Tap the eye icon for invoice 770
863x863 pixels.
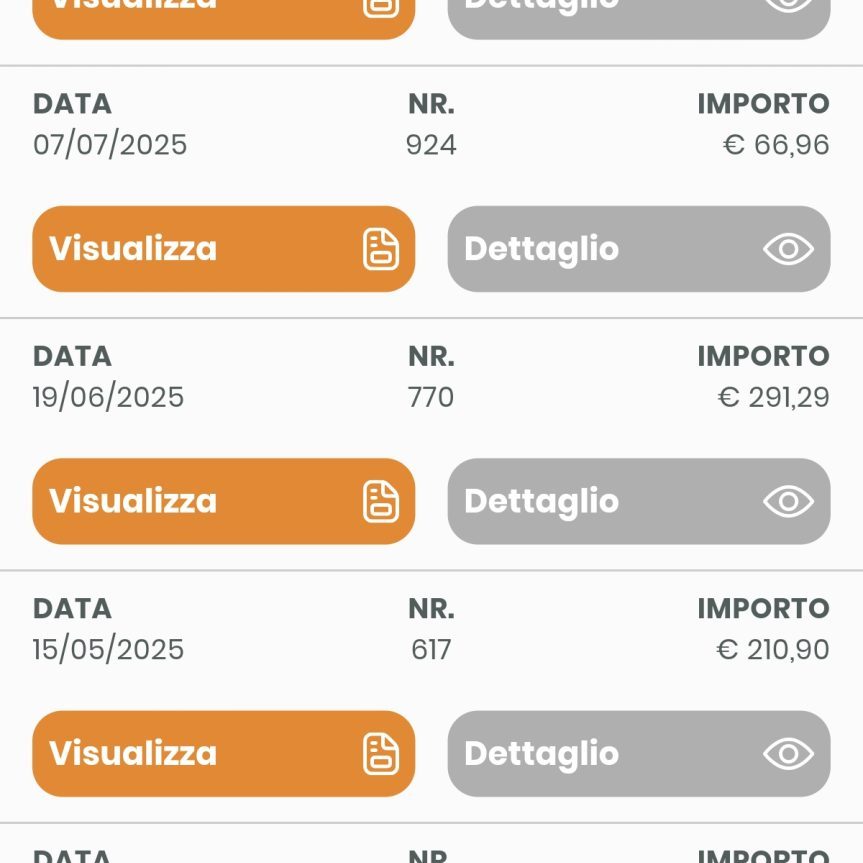pos(788,501)
